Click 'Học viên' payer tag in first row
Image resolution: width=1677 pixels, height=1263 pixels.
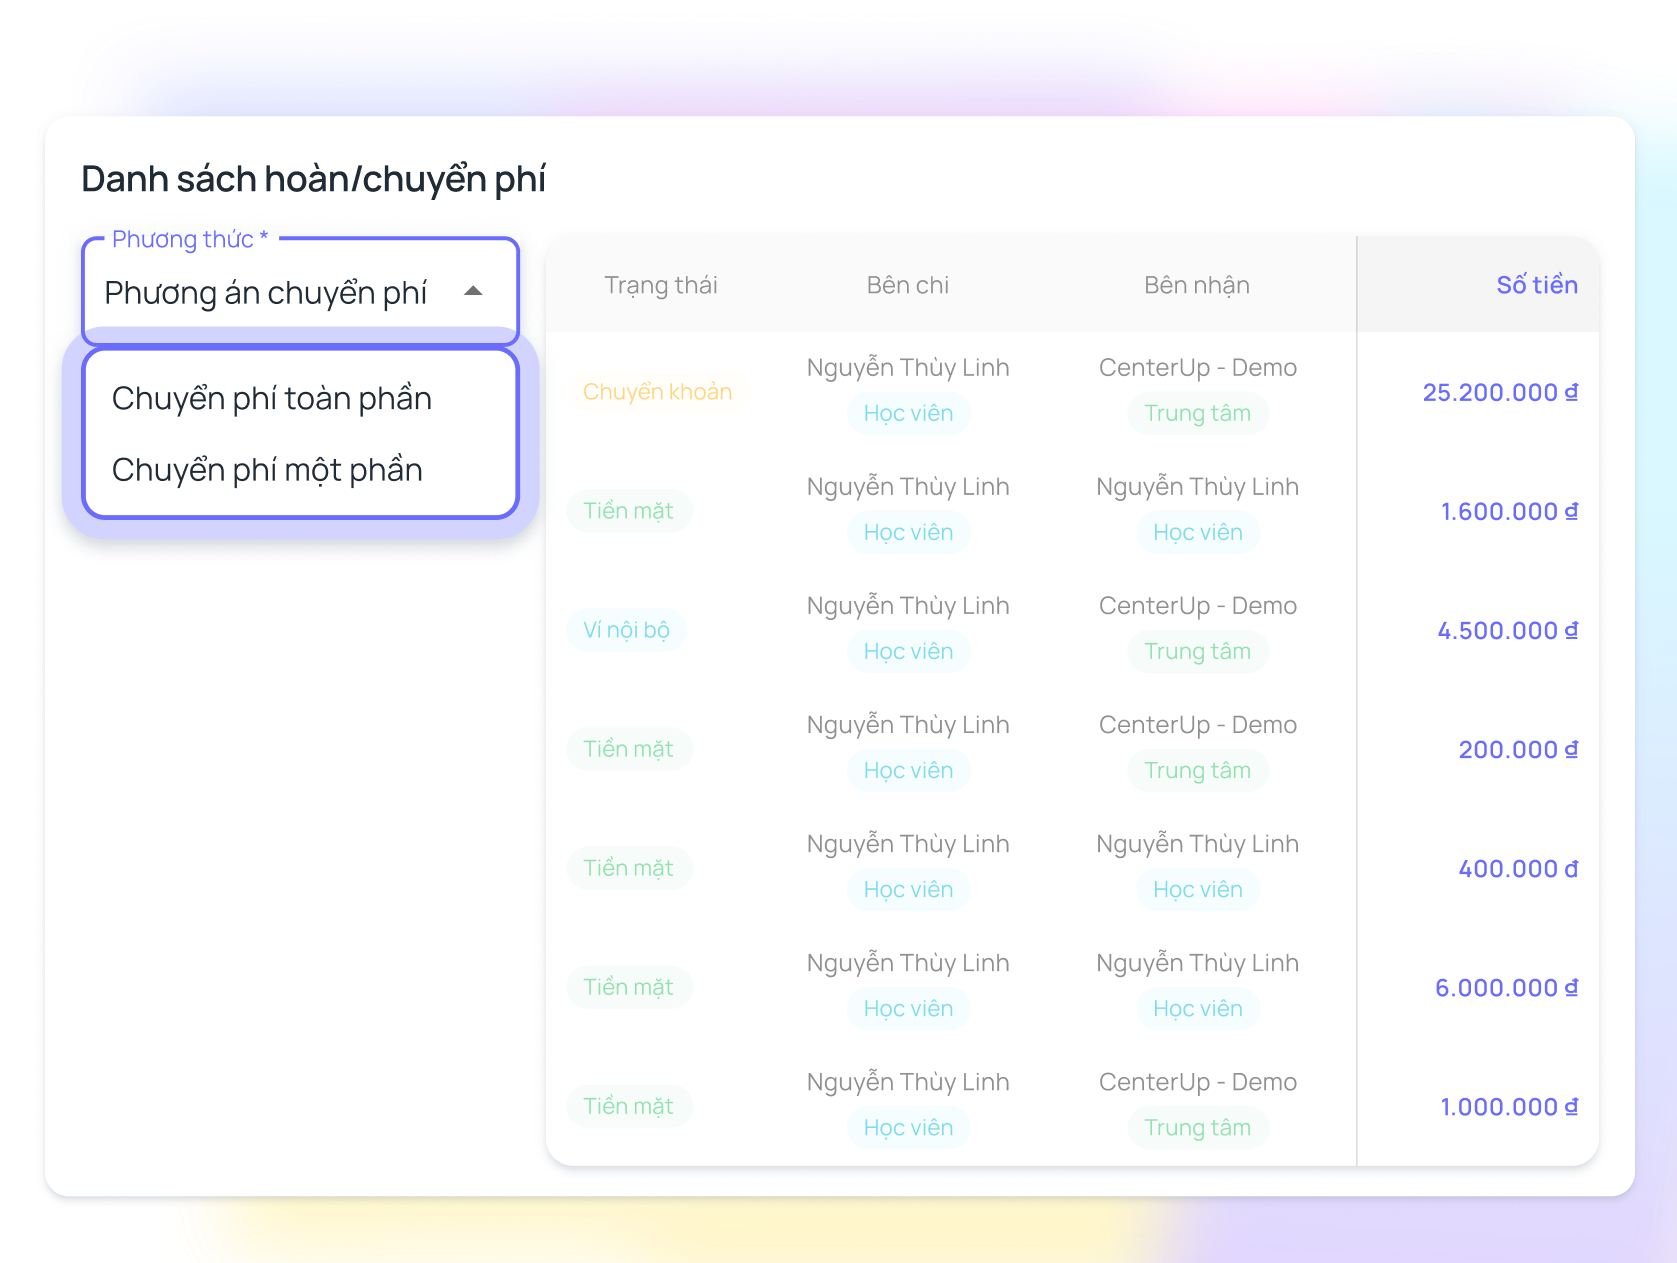click(x=908, y=413)
